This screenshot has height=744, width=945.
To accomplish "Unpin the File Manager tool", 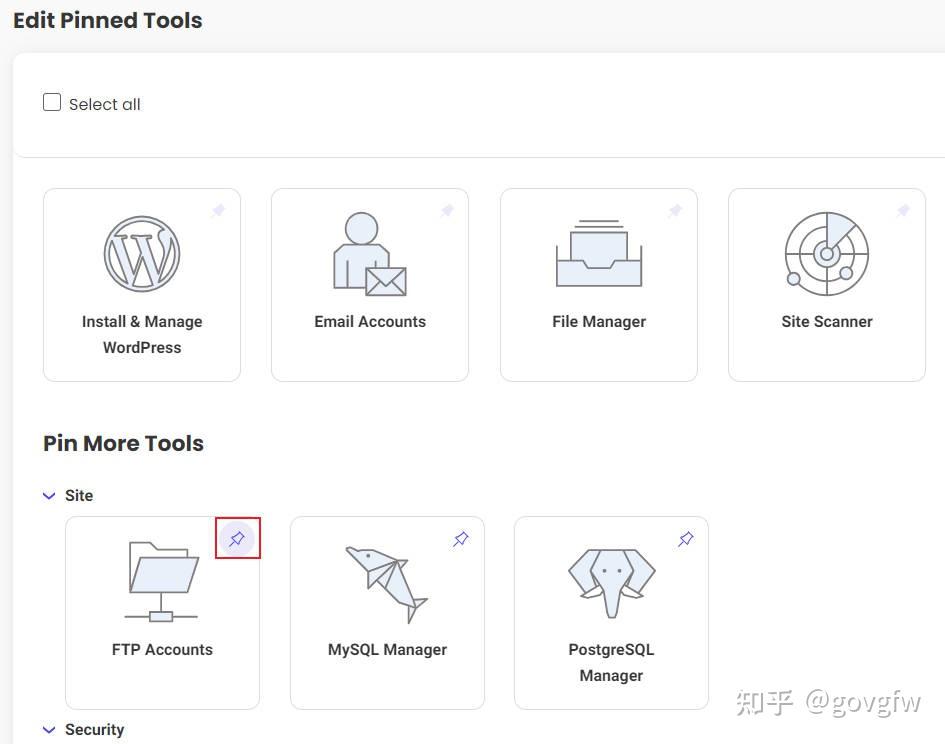I will 675,211.
